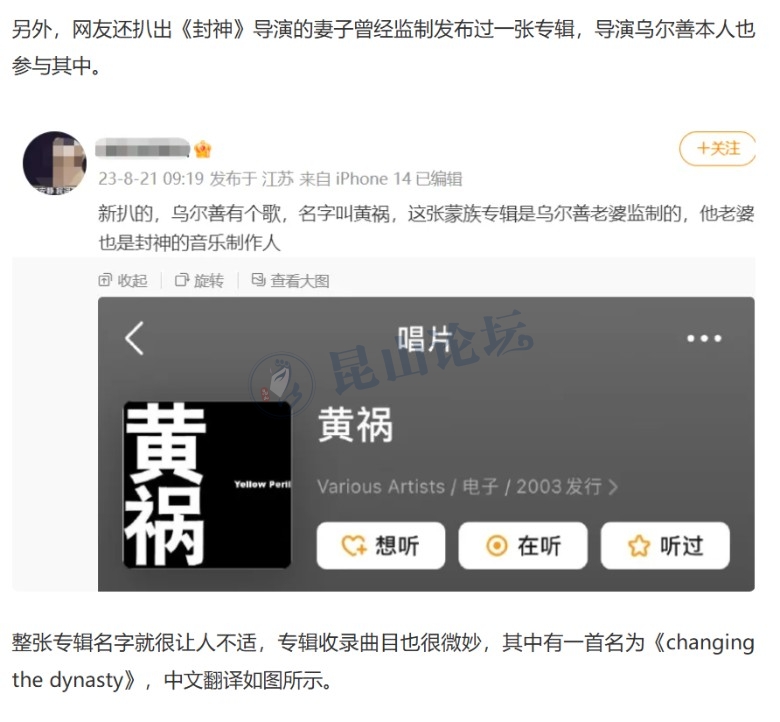This screenshot has width=780, height=722.
Task: Click the heart icon on 想听
Action: [x=354, y=546]
